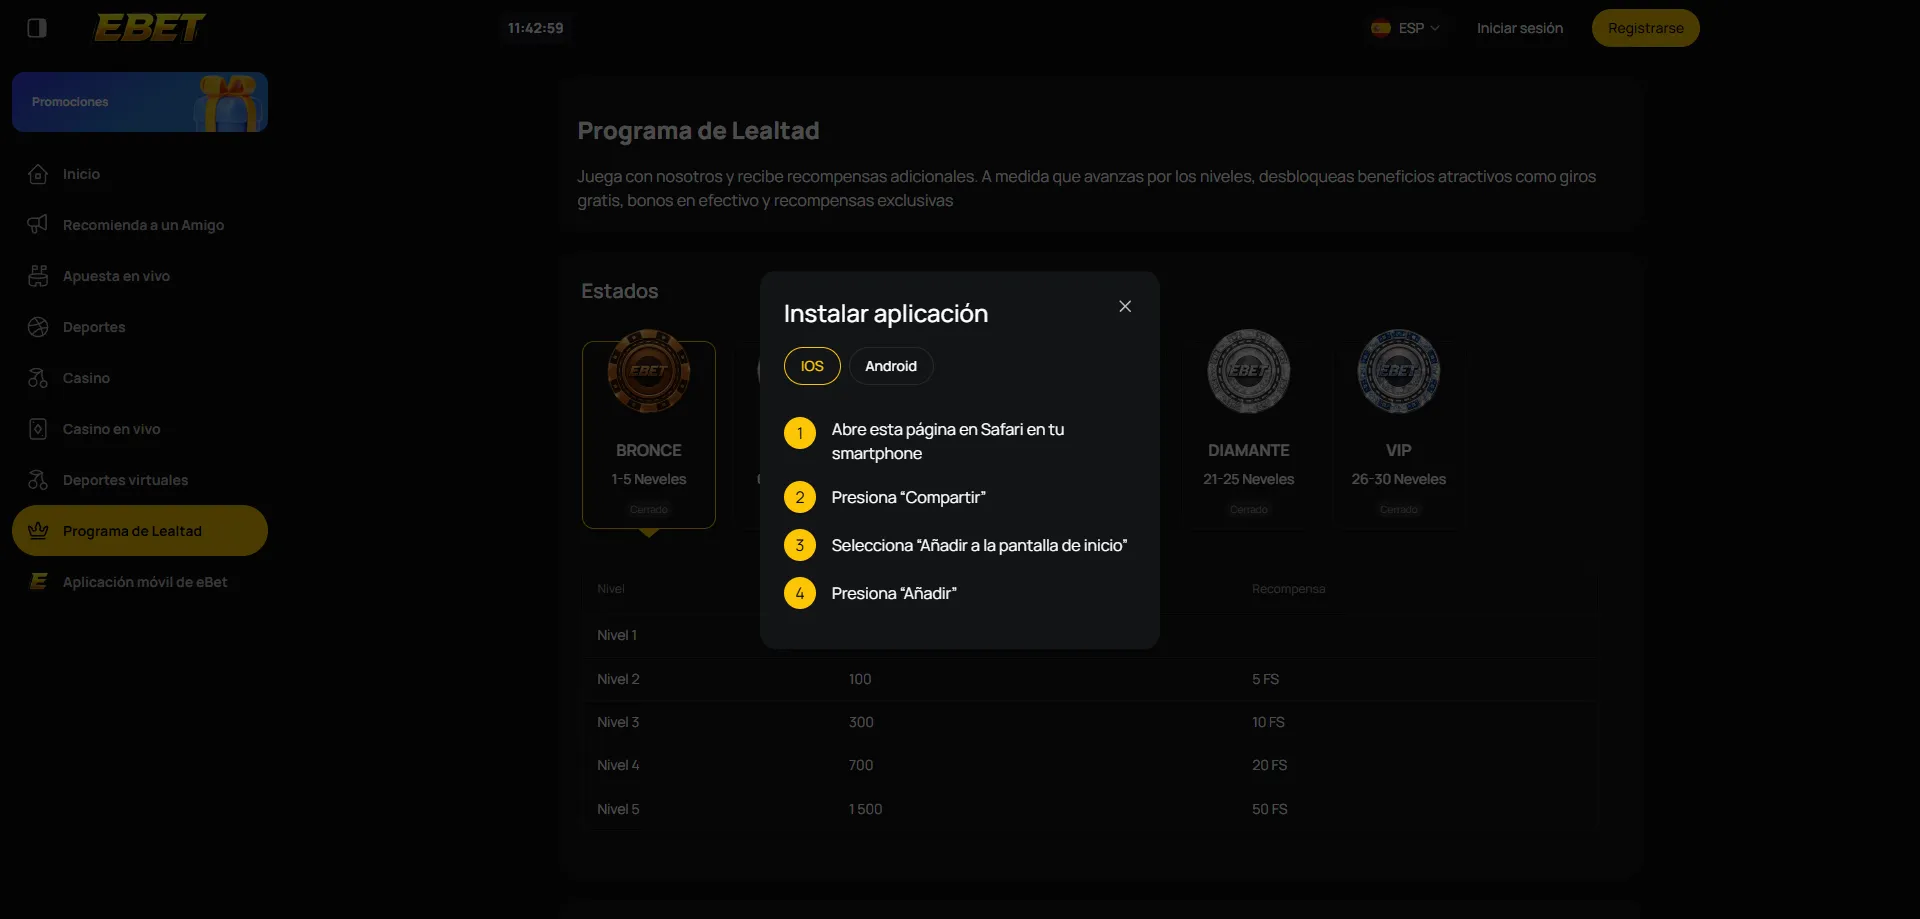The height and width of the screenshot is (919, 1920).
Task: Click the Nivel 3 row label
Action: tap(618, 722)
